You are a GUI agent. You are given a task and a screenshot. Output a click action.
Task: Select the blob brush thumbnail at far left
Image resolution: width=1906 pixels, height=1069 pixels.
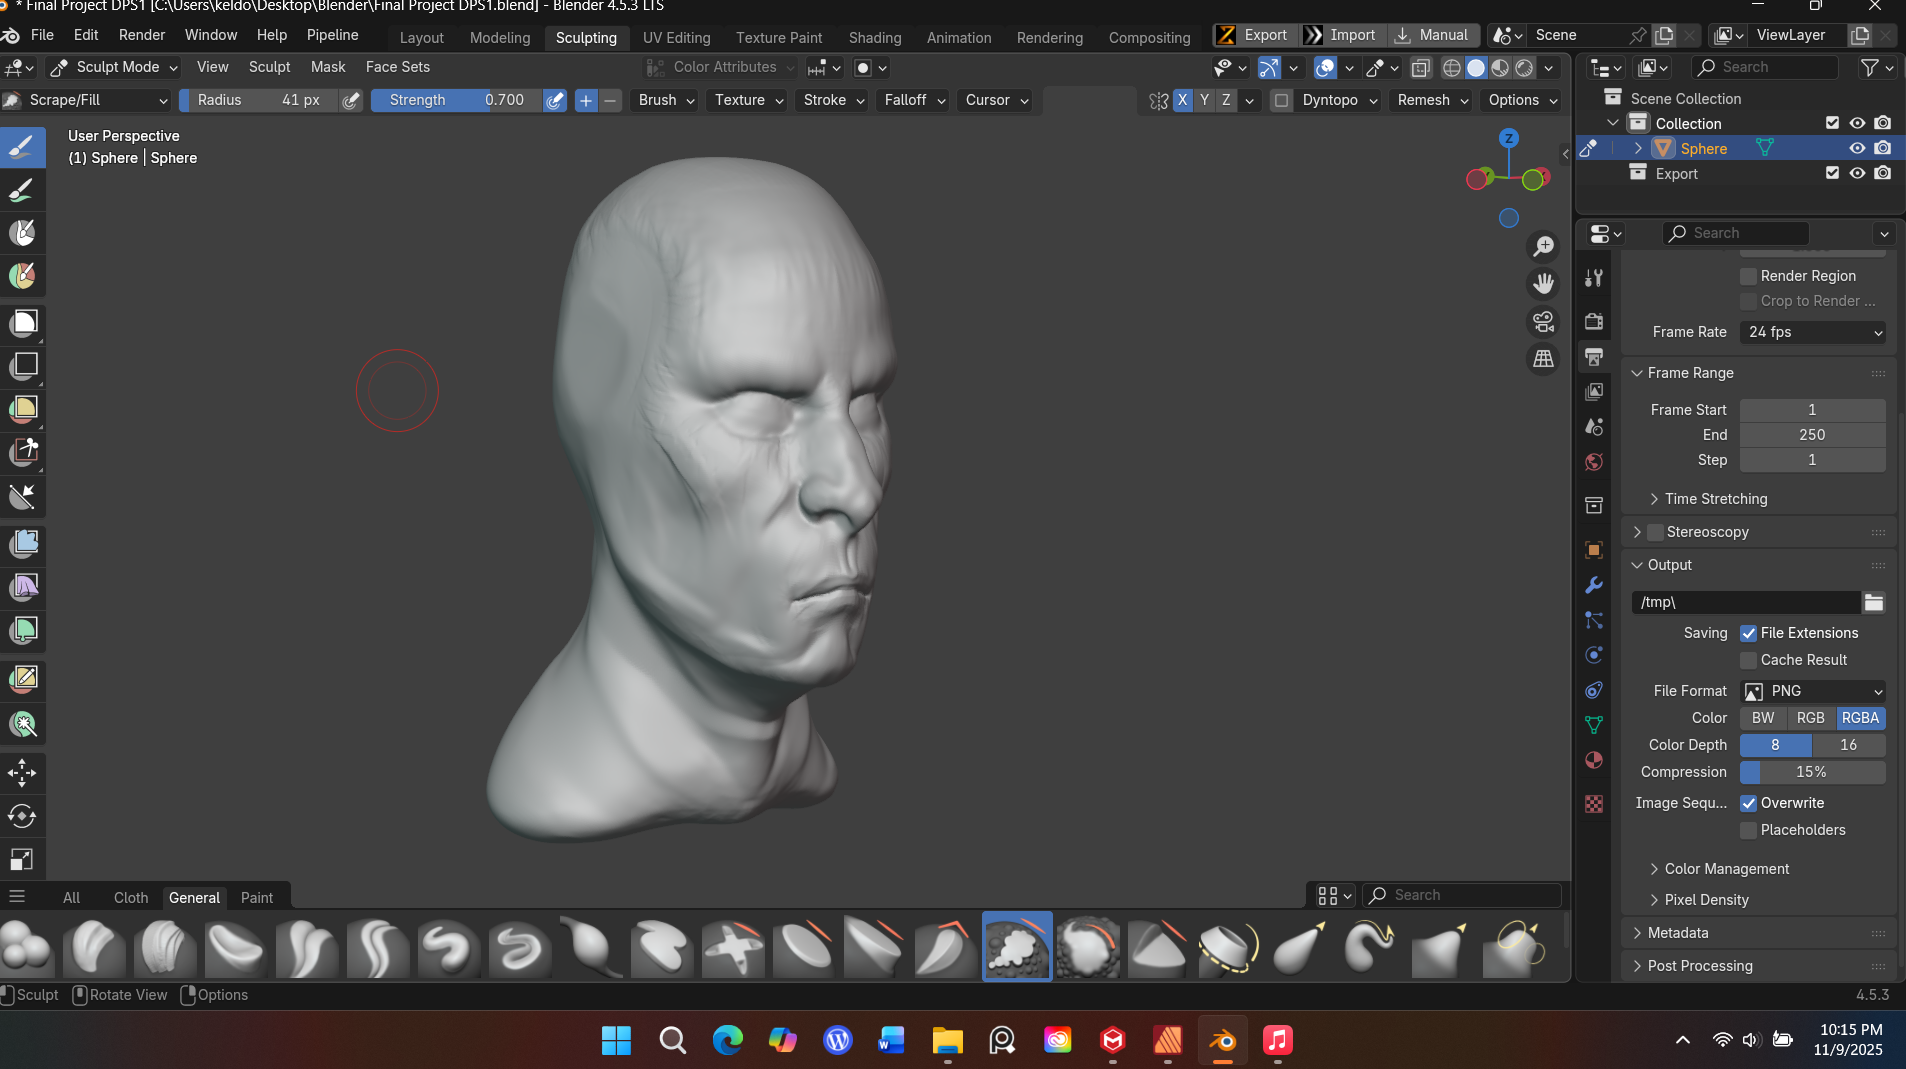pos(26,946)
